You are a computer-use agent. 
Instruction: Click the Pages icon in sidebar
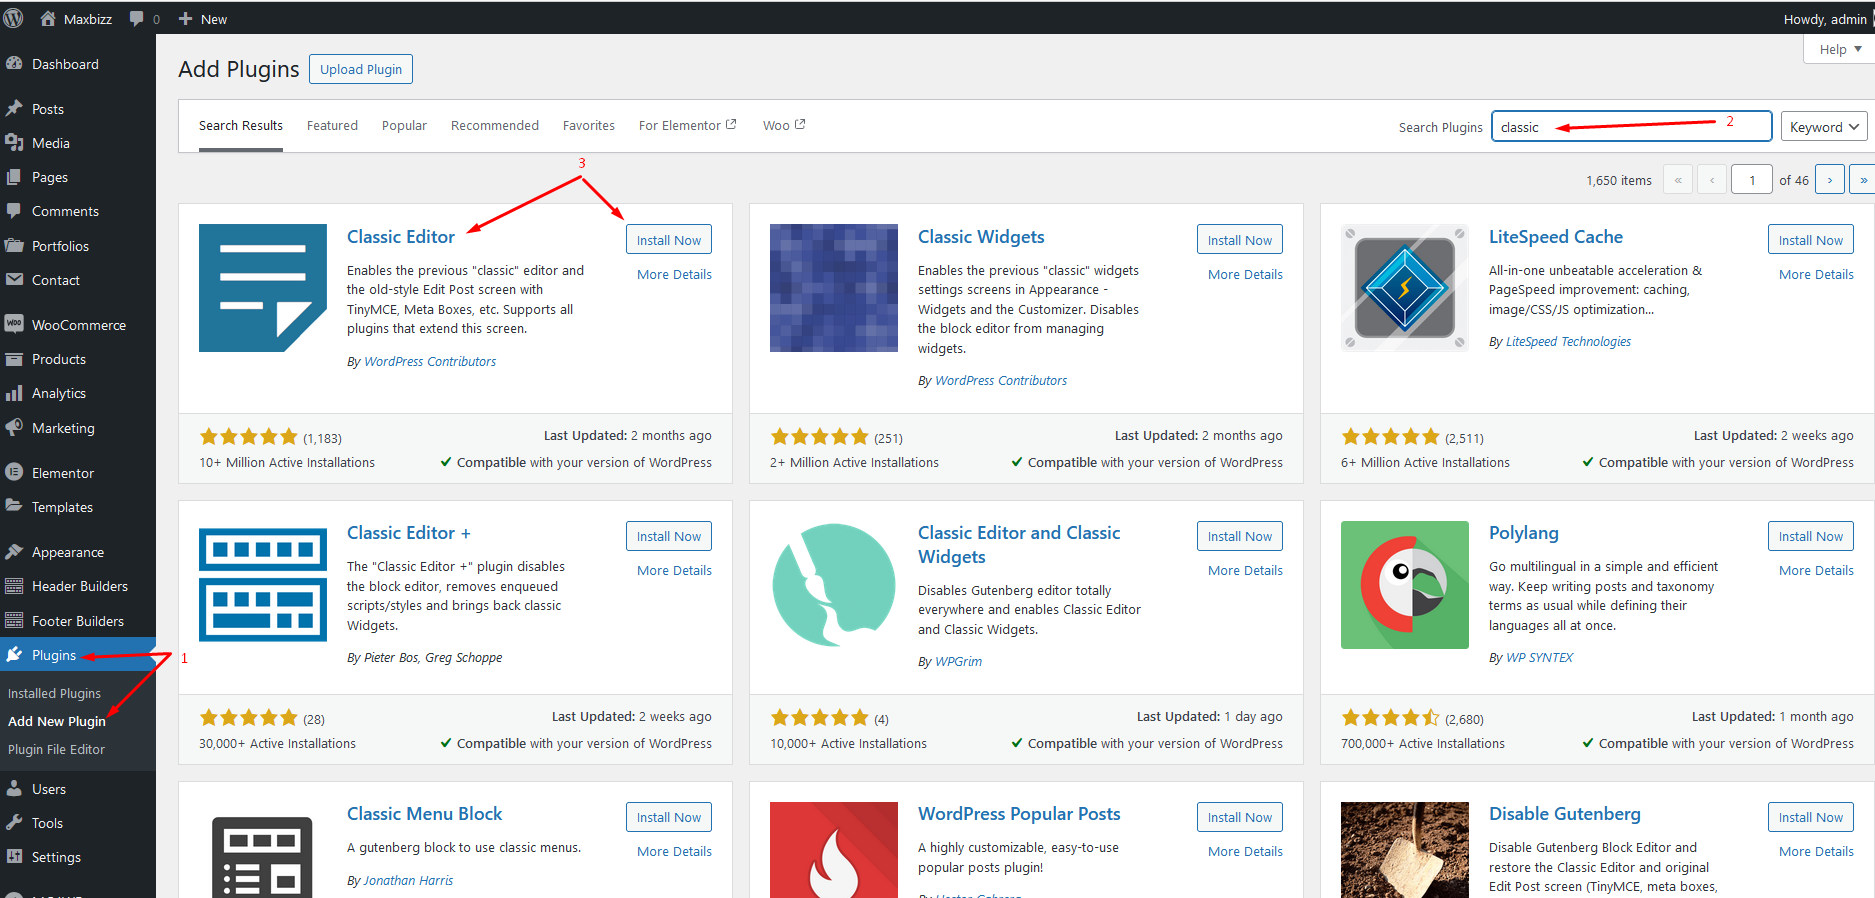click(x=14, y=177)
